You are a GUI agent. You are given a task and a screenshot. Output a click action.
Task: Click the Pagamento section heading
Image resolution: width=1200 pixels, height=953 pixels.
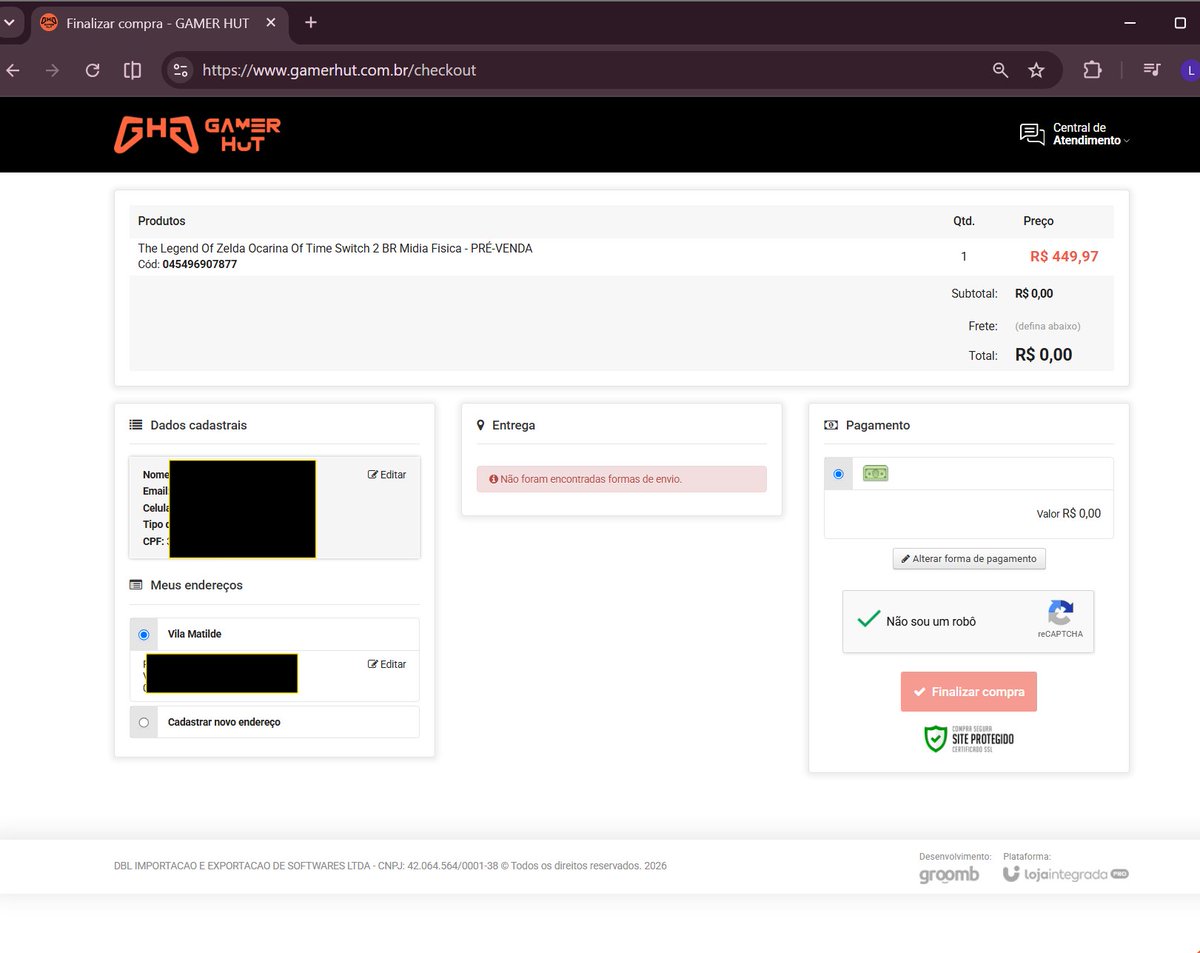(878, 425)
